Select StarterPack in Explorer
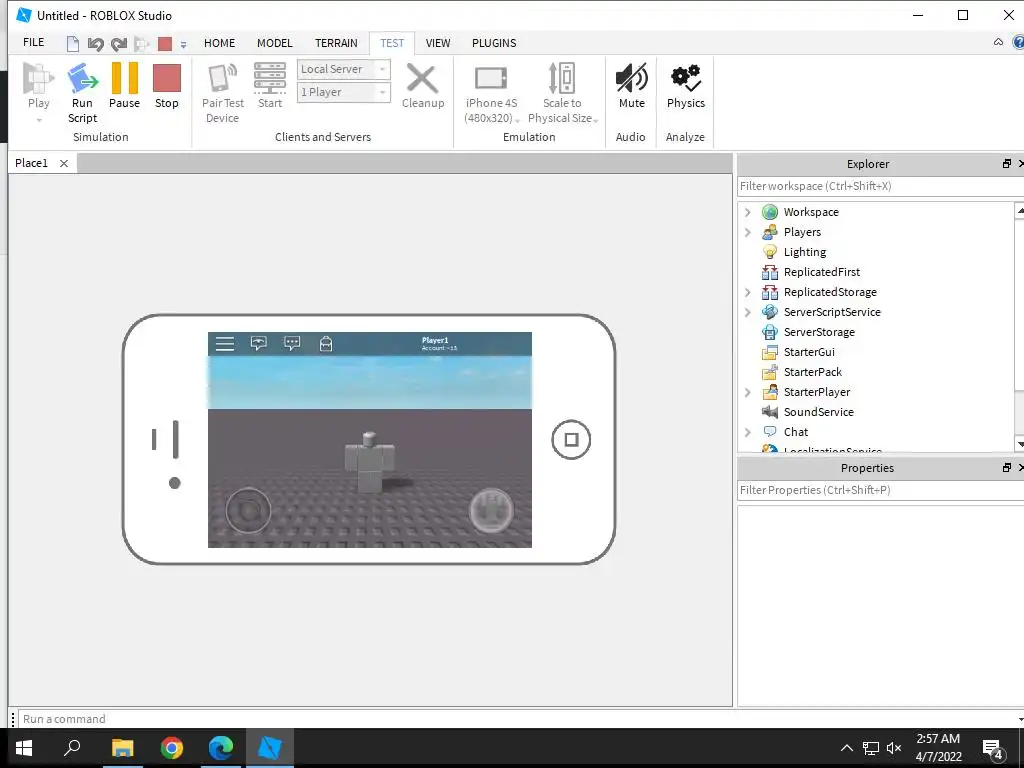 click(812, 372)
